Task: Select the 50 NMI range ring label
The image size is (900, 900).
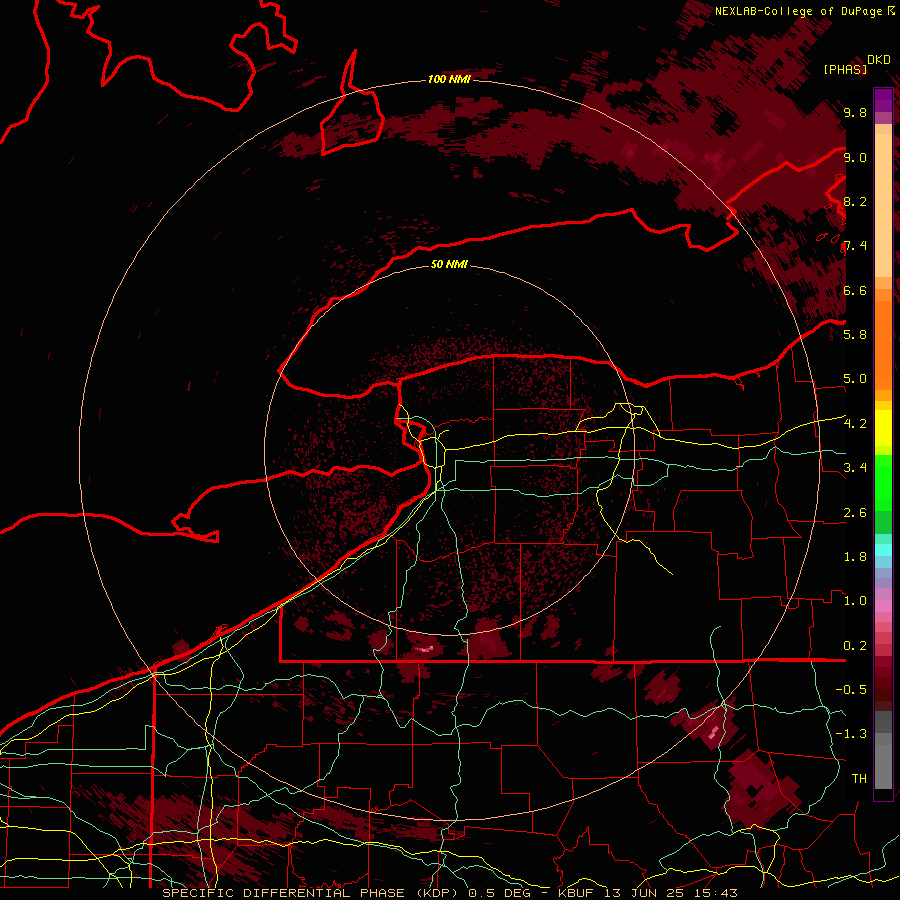Action: (449, 264)
